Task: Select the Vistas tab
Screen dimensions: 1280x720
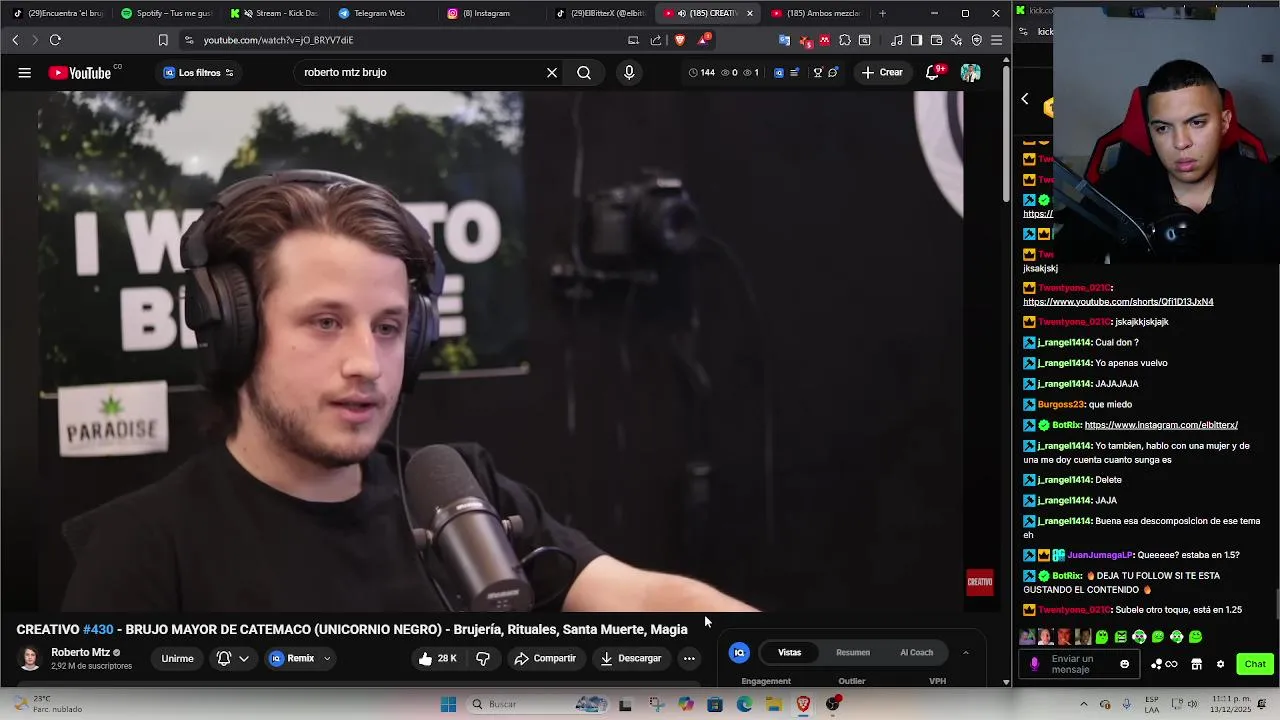Action: pyautogui.click(x=790, y=652)
